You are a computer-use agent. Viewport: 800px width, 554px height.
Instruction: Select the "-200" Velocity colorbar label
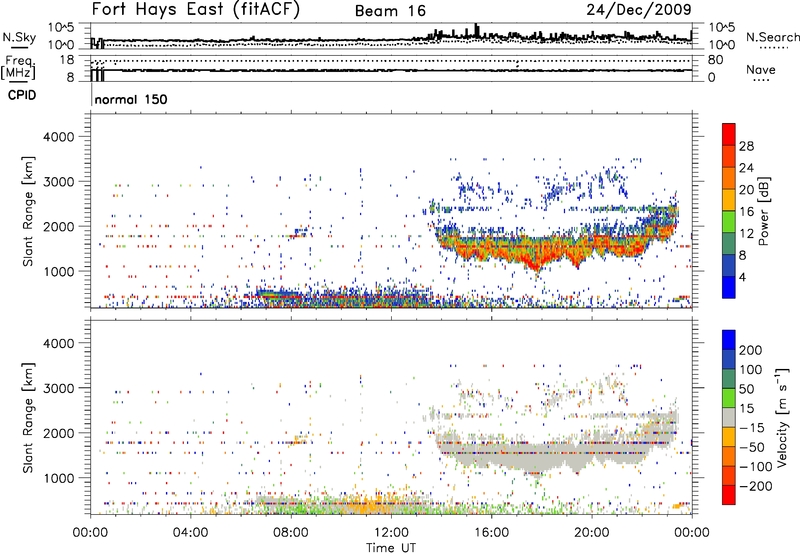tap(756, 486)
